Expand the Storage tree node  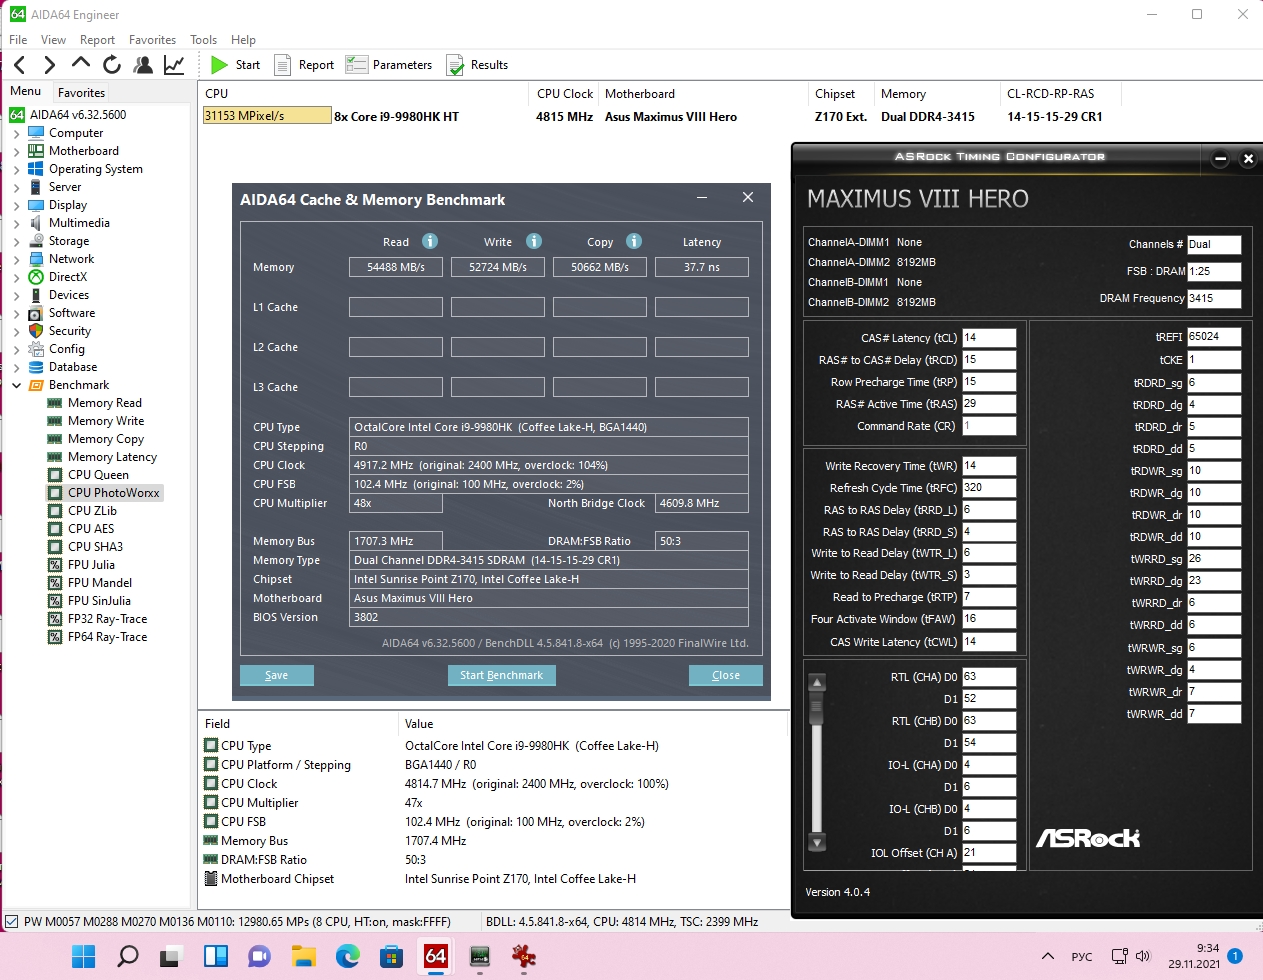16,241
